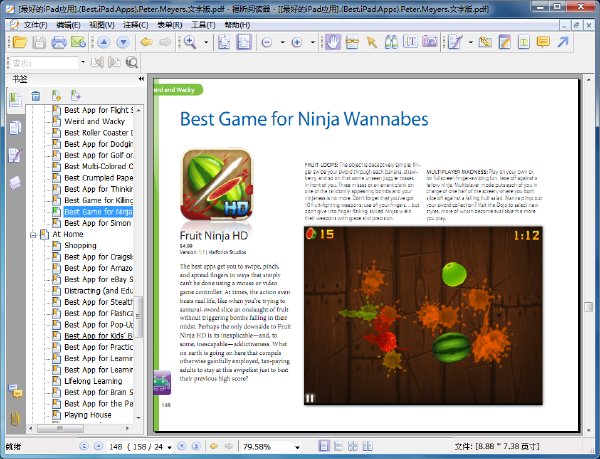Open the Bookmarks sidebar panel icon
The image size is (600, 459).
click(x=15, y=100)
